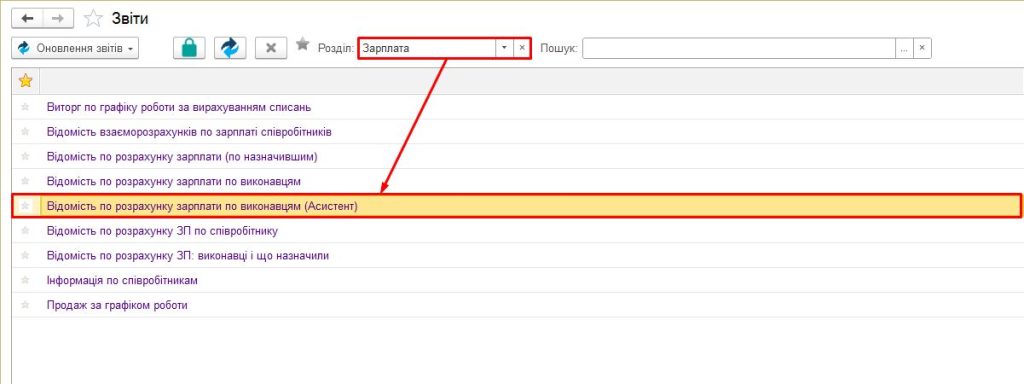Expand the Розділ dropdown arrow

tap(504, 48)
